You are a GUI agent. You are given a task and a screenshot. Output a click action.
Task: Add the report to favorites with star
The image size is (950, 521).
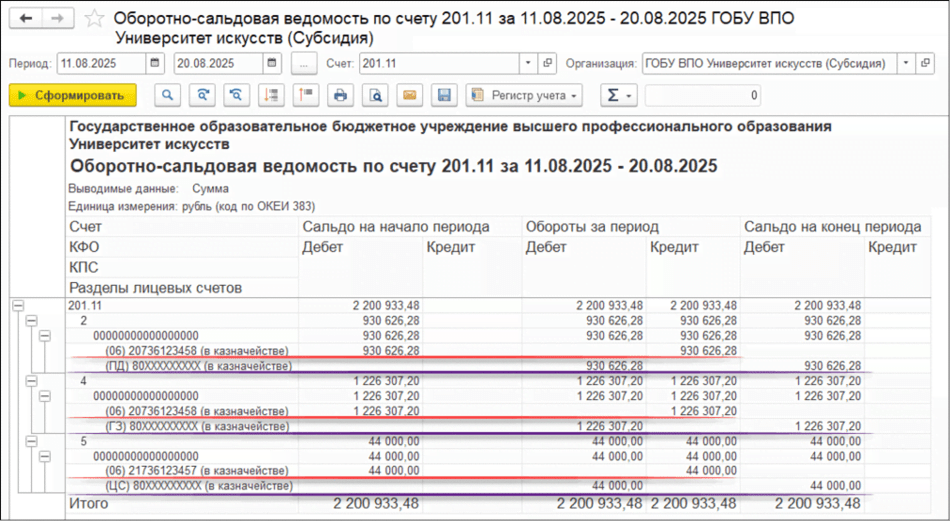pos(94,19)
